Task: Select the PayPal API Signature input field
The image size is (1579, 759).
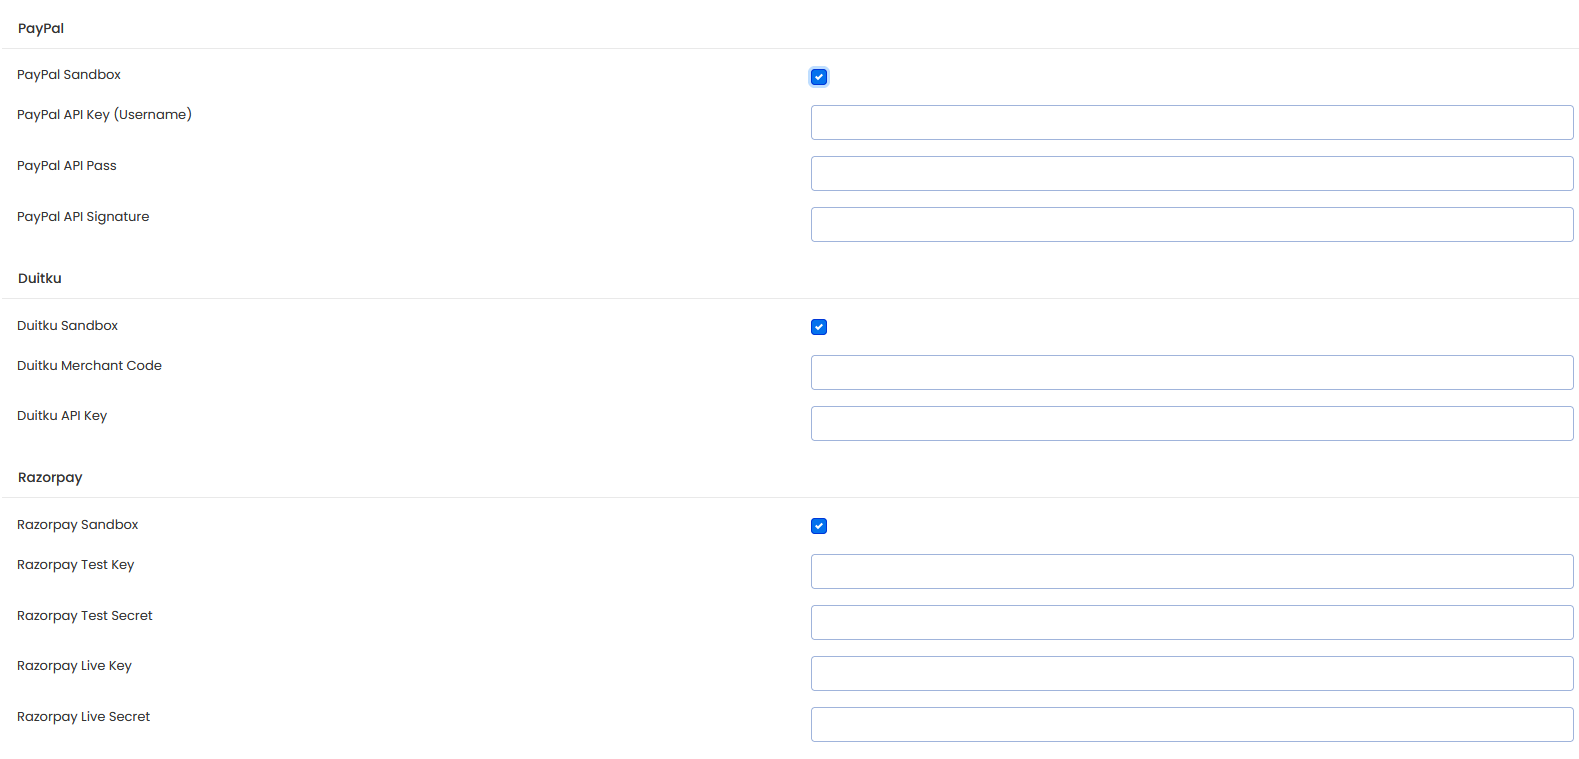Action: point(1191,224)
